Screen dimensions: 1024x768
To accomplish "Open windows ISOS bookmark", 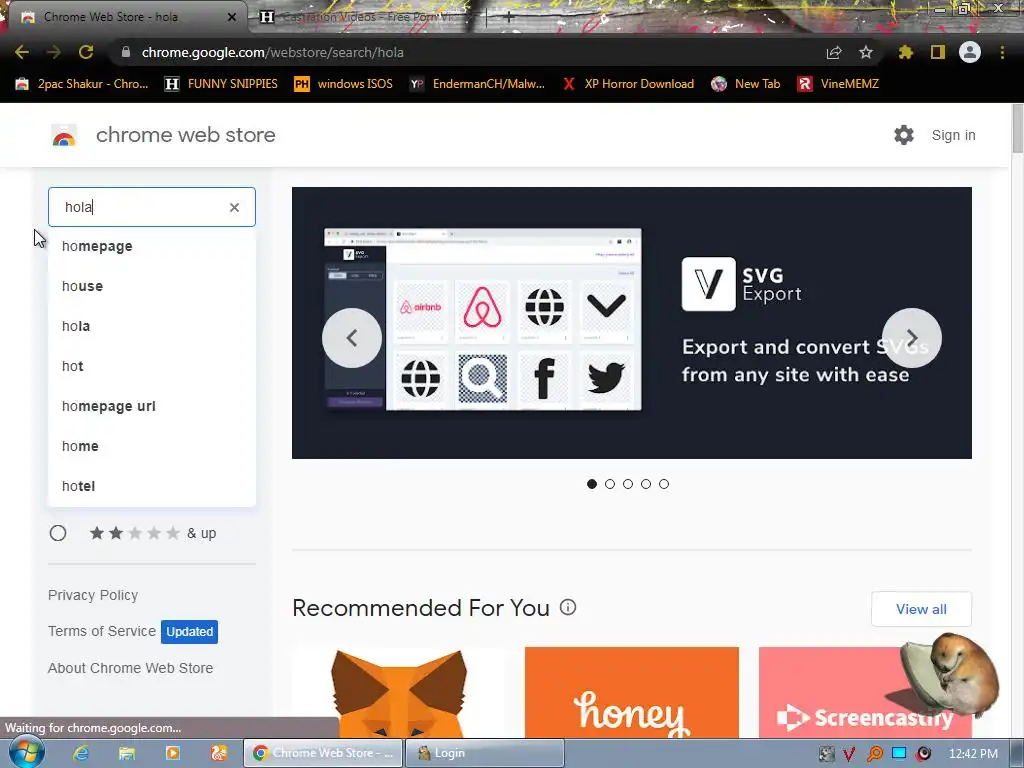I will [344, 84].
